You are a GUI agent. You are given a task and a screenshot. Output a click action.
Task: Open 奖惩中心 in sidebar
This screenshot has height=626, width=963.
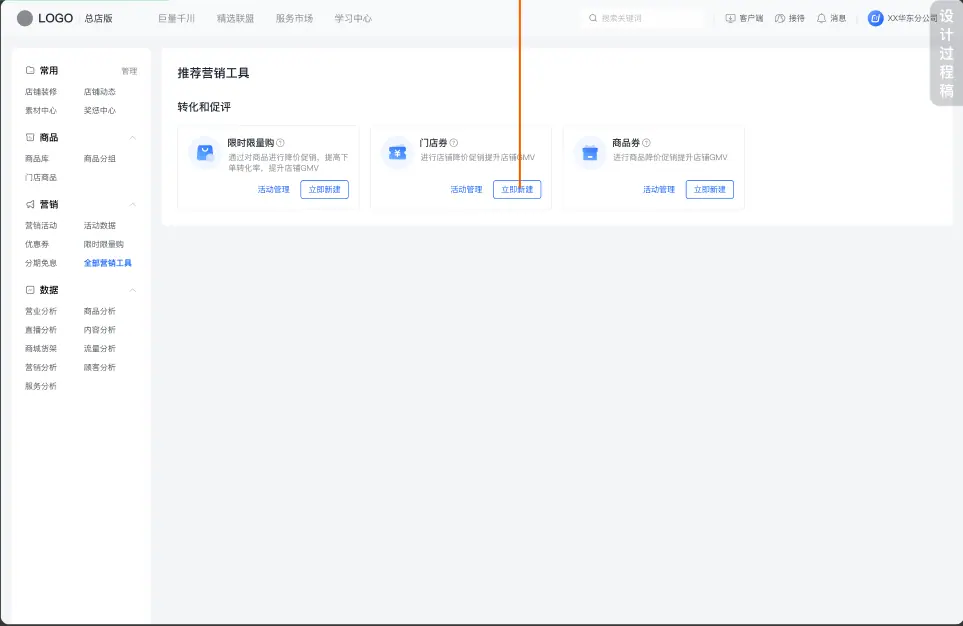tap(99, 111)
